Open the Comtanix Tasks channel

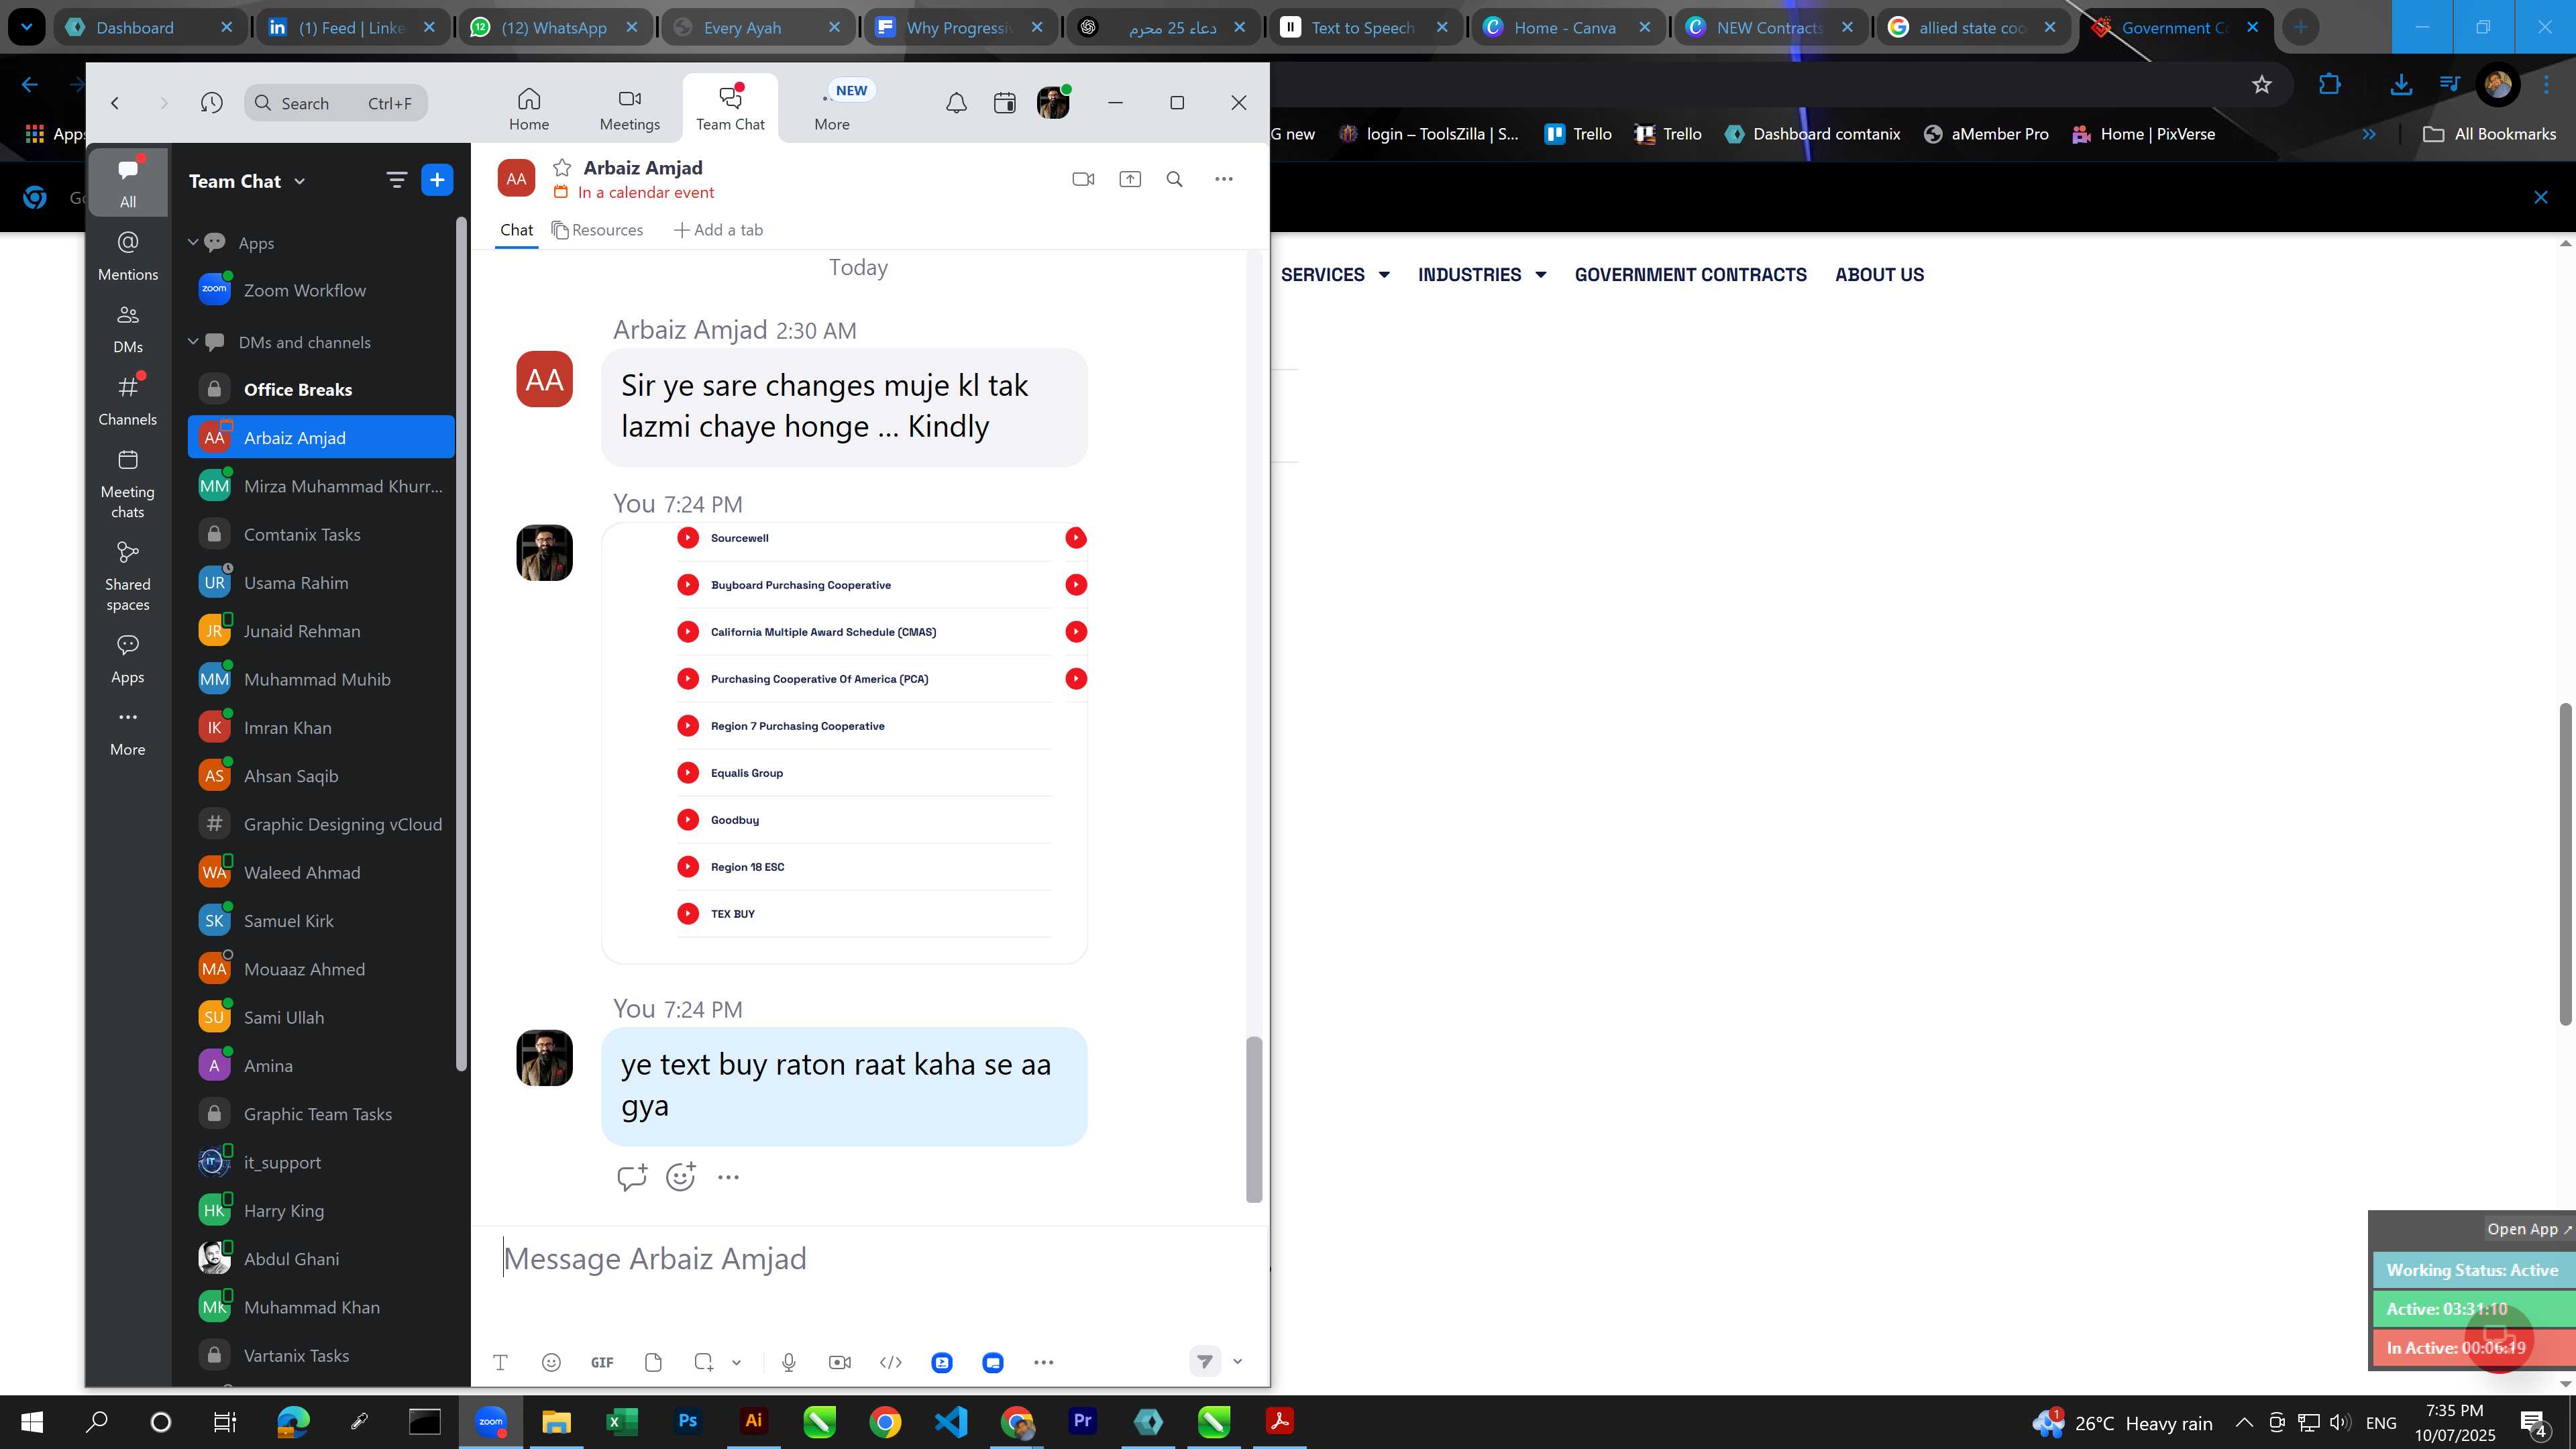click(321, 534)
